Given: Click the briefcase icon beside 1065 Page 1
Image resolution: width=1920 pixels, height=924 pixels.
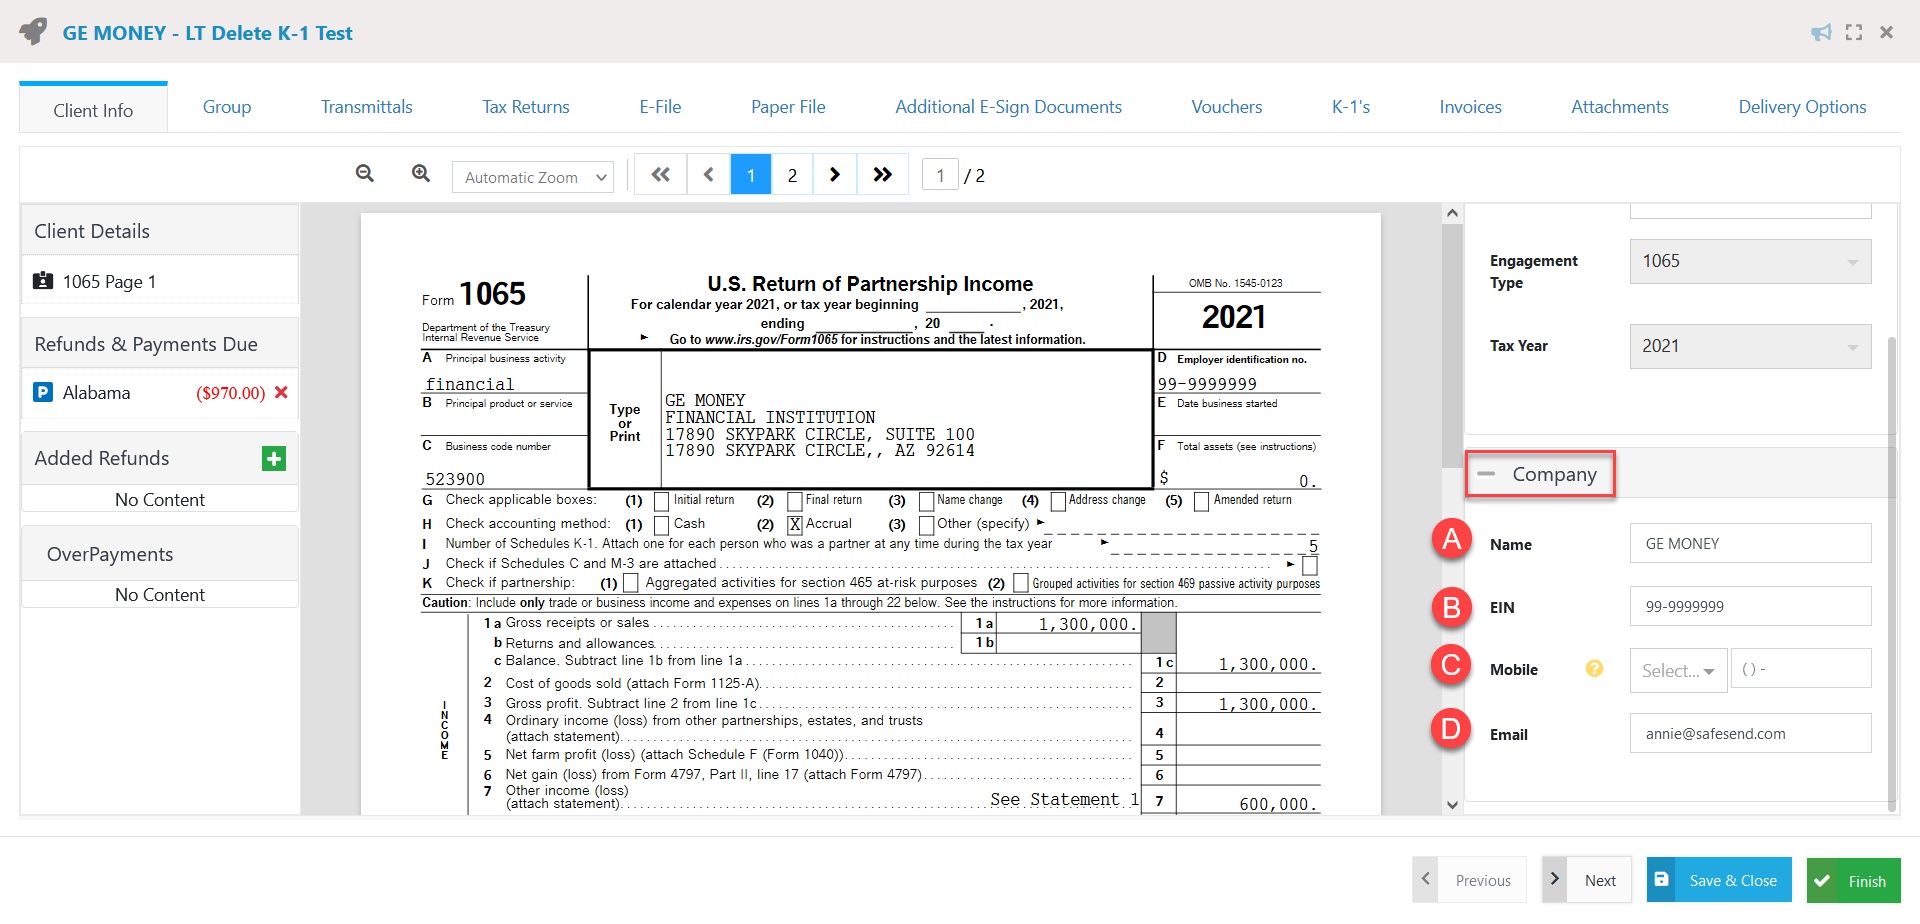Looking at the screenshot, I should [42, 281].
